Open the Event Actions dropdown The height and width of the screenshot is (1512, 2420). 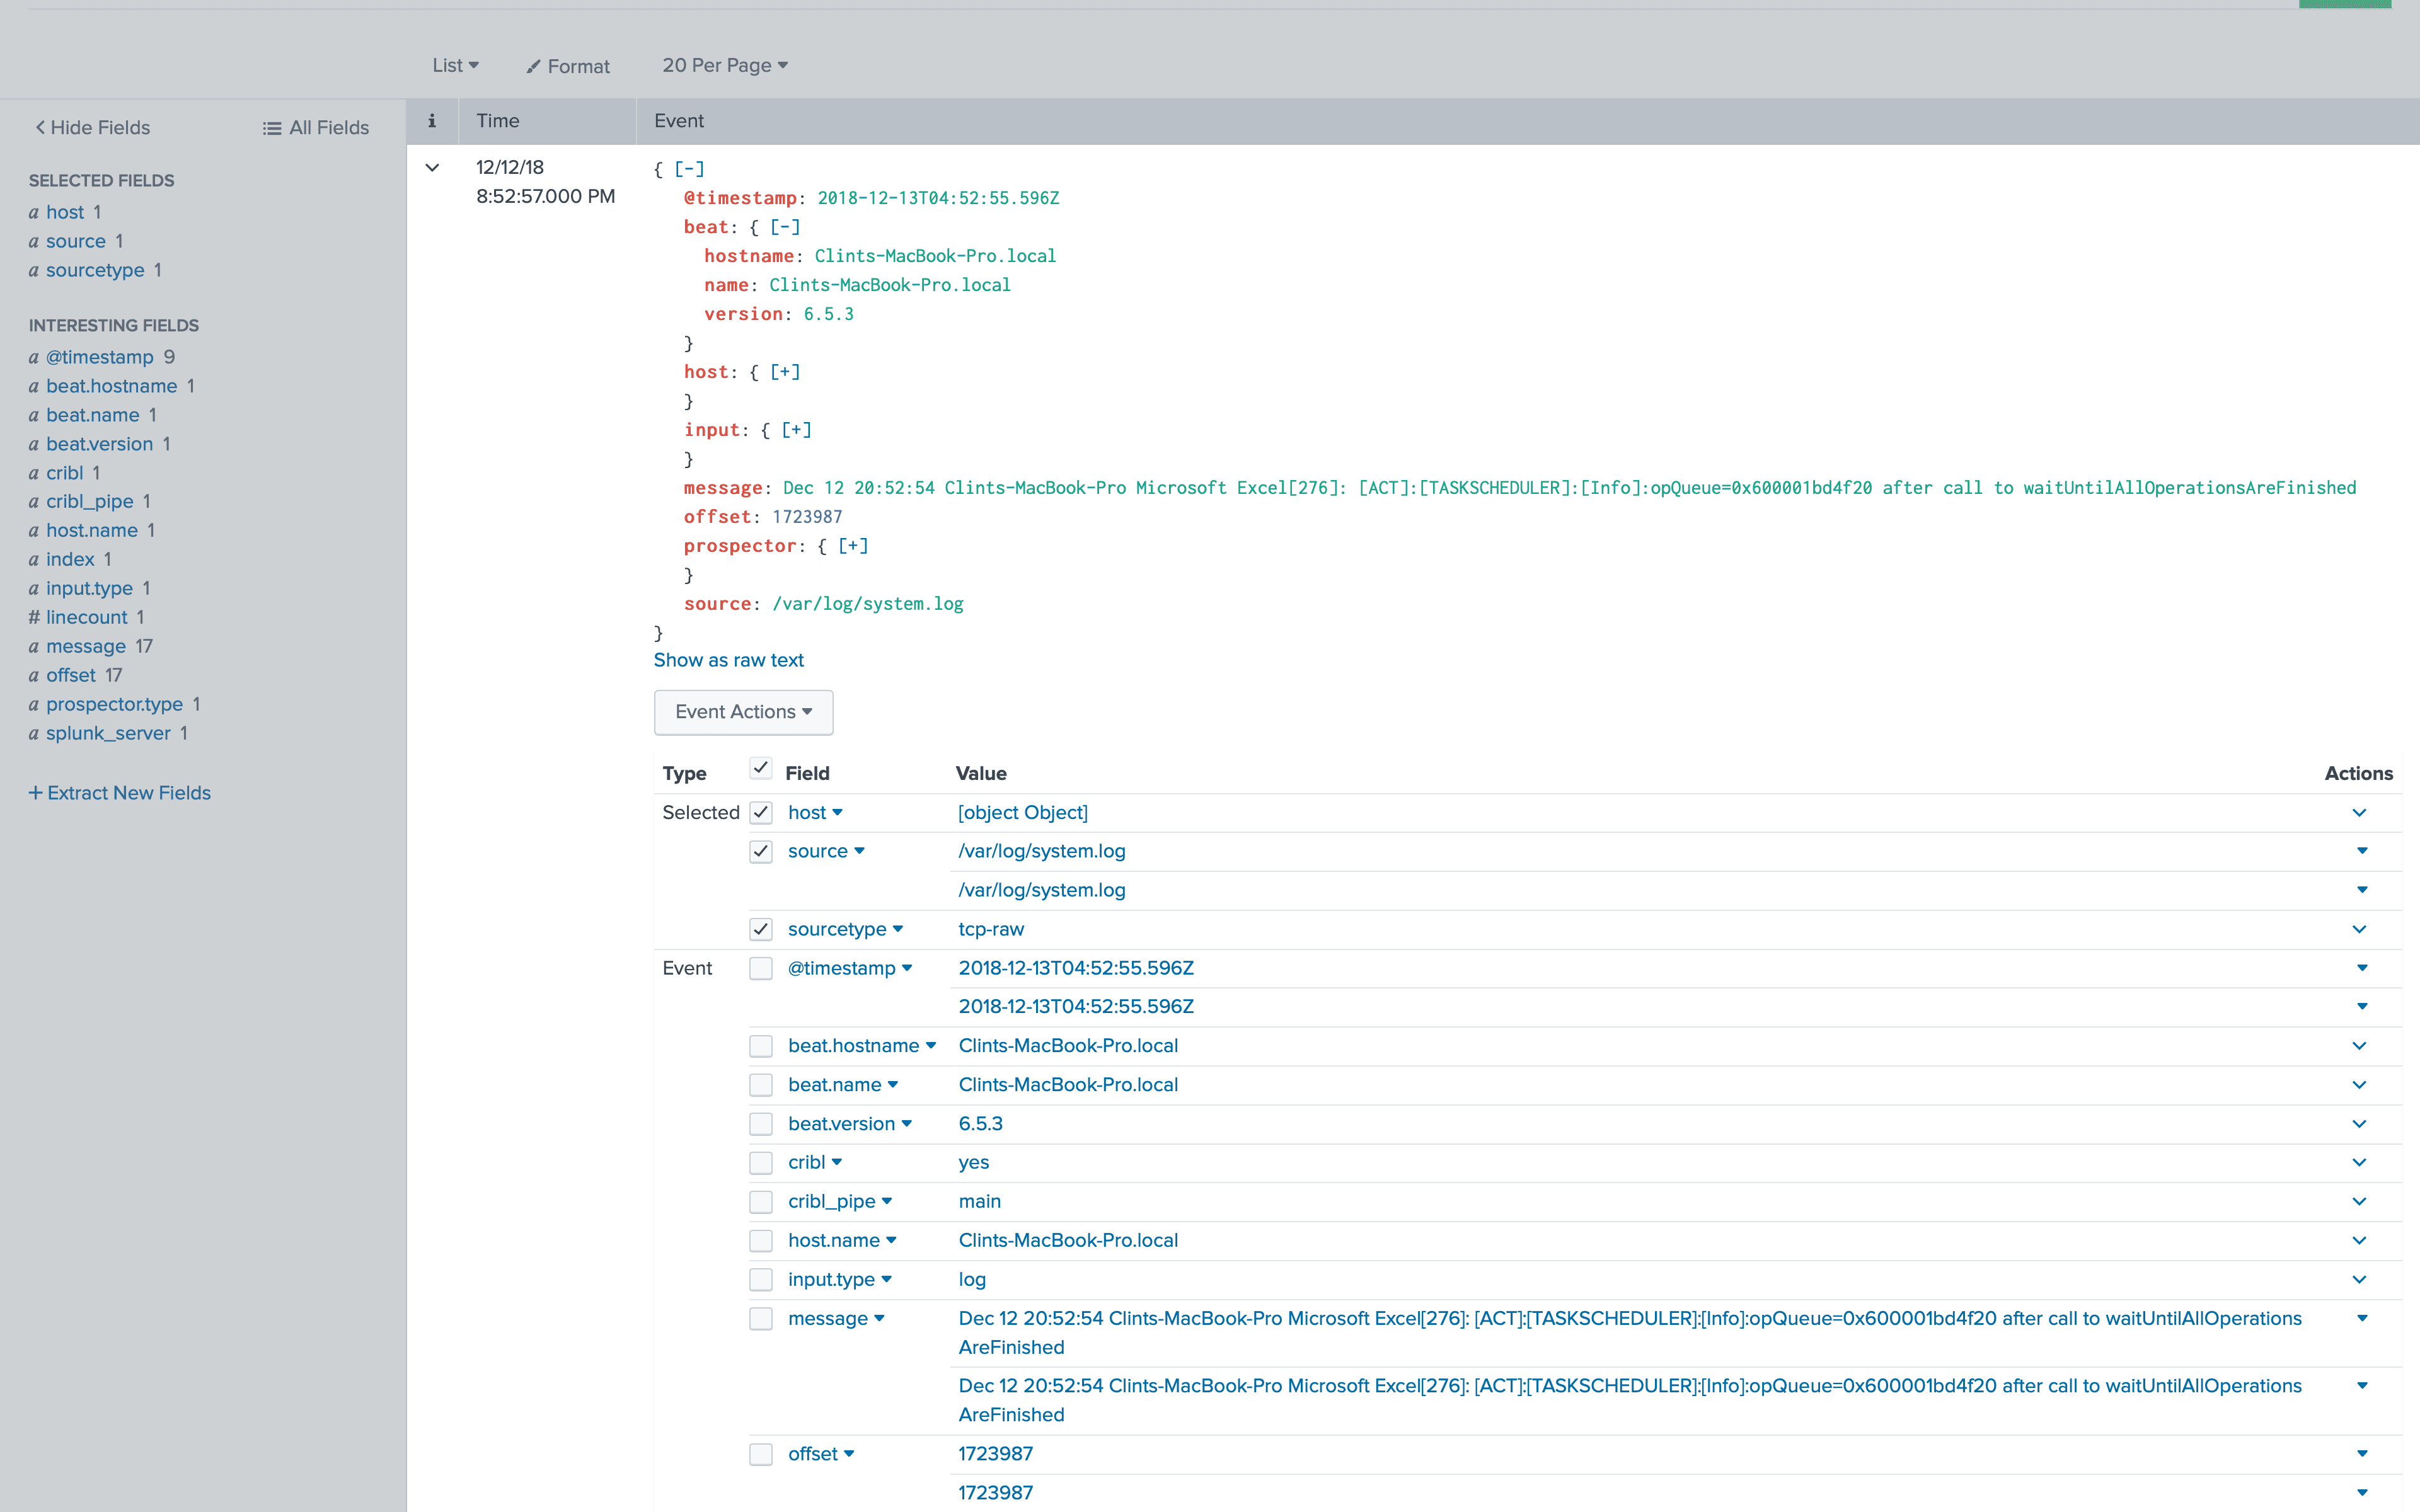click(x=743, y=712)
